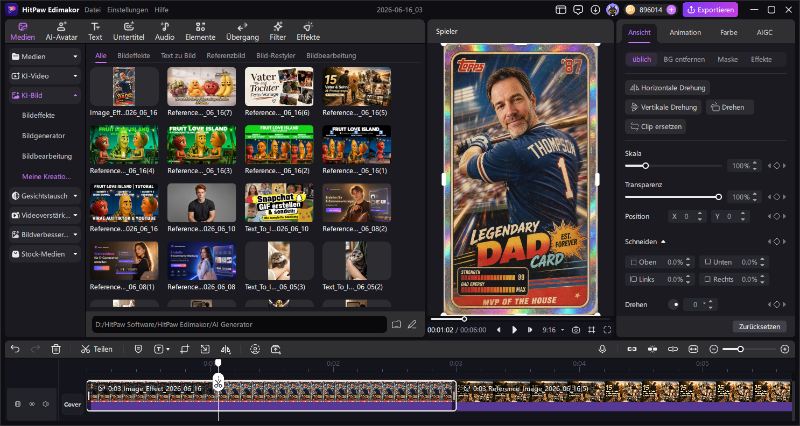The height and width of the screenshot is (426, 800).
Task: Click the mirror flip icon in timeline toolbar
Action: pos(226,349)
